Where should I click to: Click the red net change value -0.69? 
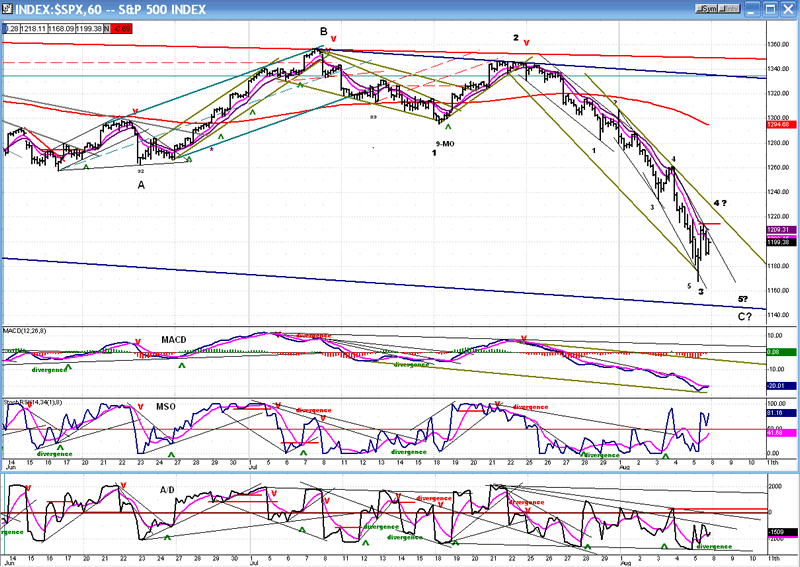point(121,28)
